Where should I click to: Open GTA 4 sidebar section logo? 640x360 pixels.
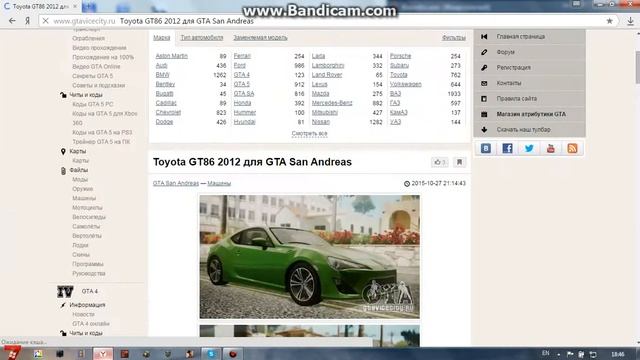tap(65, 291)
